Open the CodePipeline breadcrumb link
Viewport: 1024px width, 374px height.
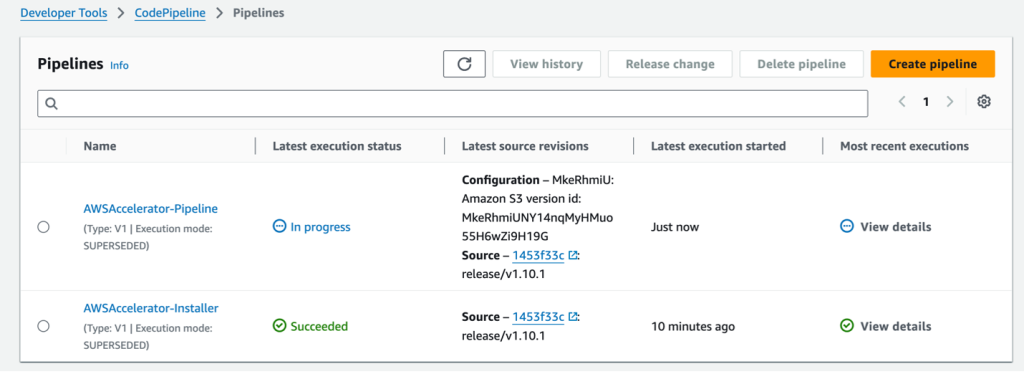170,13
